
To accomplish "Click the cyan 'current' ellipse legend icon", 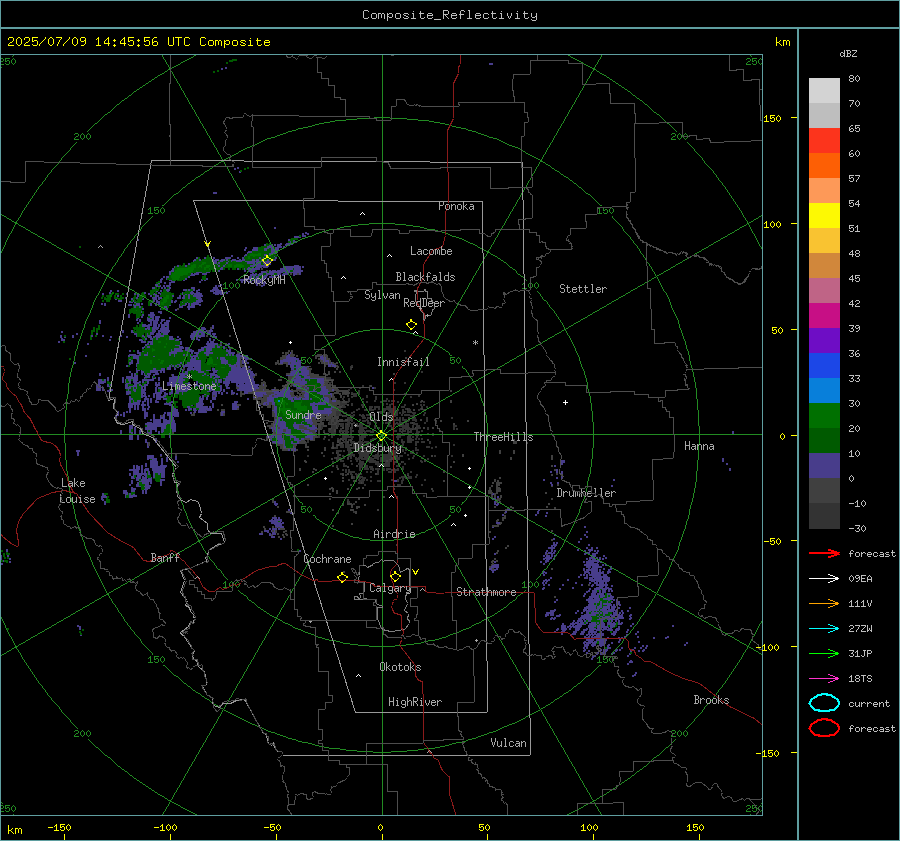I will (x=824, y=703).
